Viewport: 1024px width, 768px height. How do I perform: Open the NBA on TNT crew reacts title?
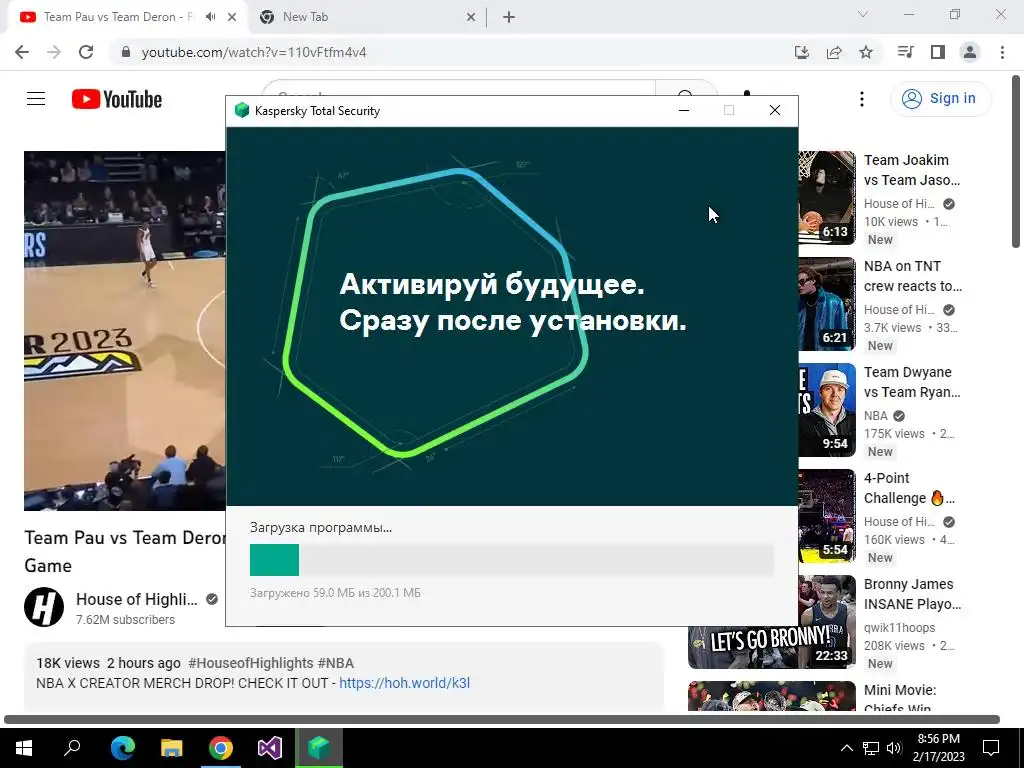pos(912,276)
